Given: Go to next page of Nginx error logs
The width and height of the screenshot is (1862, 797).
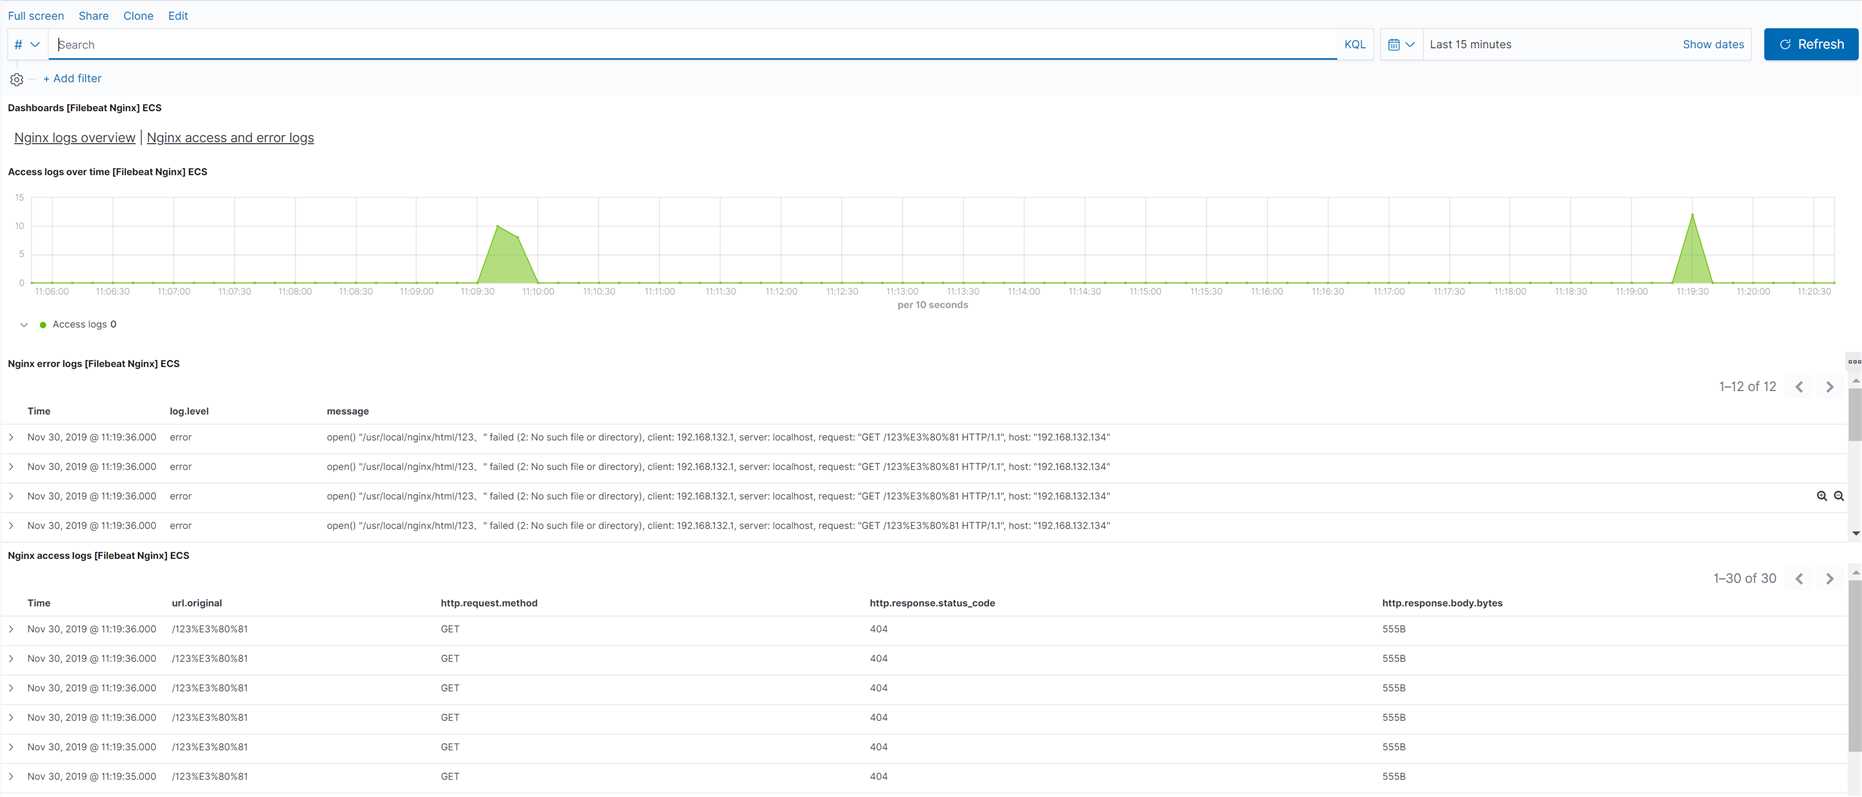Looking at the screenshot, I should click(x=1830, y=387).
